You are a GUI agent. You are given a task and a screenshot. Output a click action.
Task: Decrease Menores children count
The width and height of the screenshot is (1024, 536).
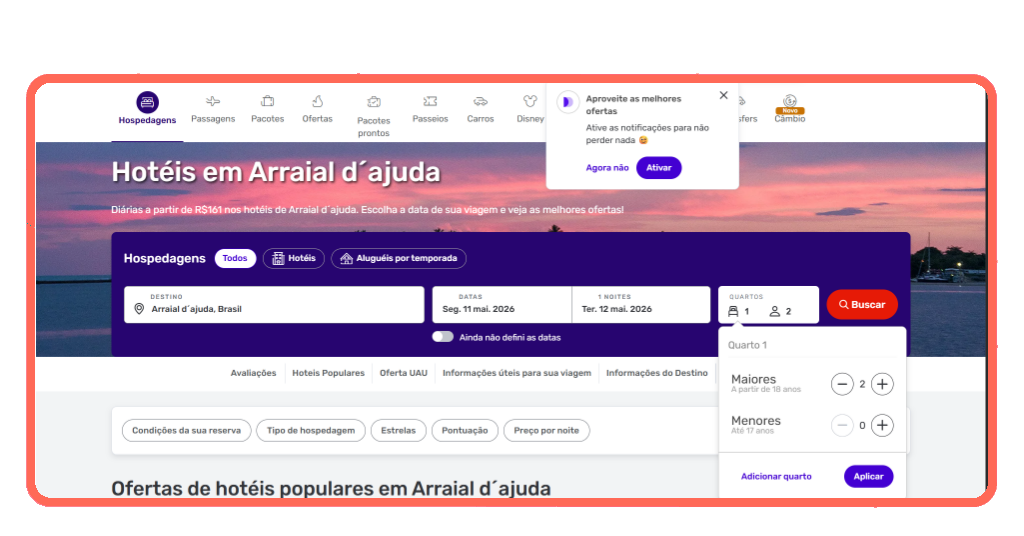pyautogui.click(x=842, y=426)
